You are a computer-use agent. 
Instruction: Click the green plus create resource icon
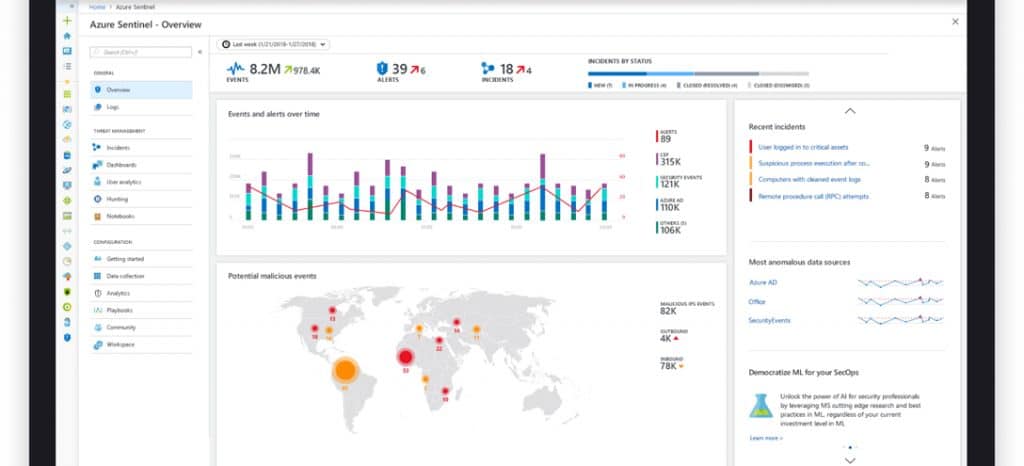pyautogui.click(x=67, y=21)
